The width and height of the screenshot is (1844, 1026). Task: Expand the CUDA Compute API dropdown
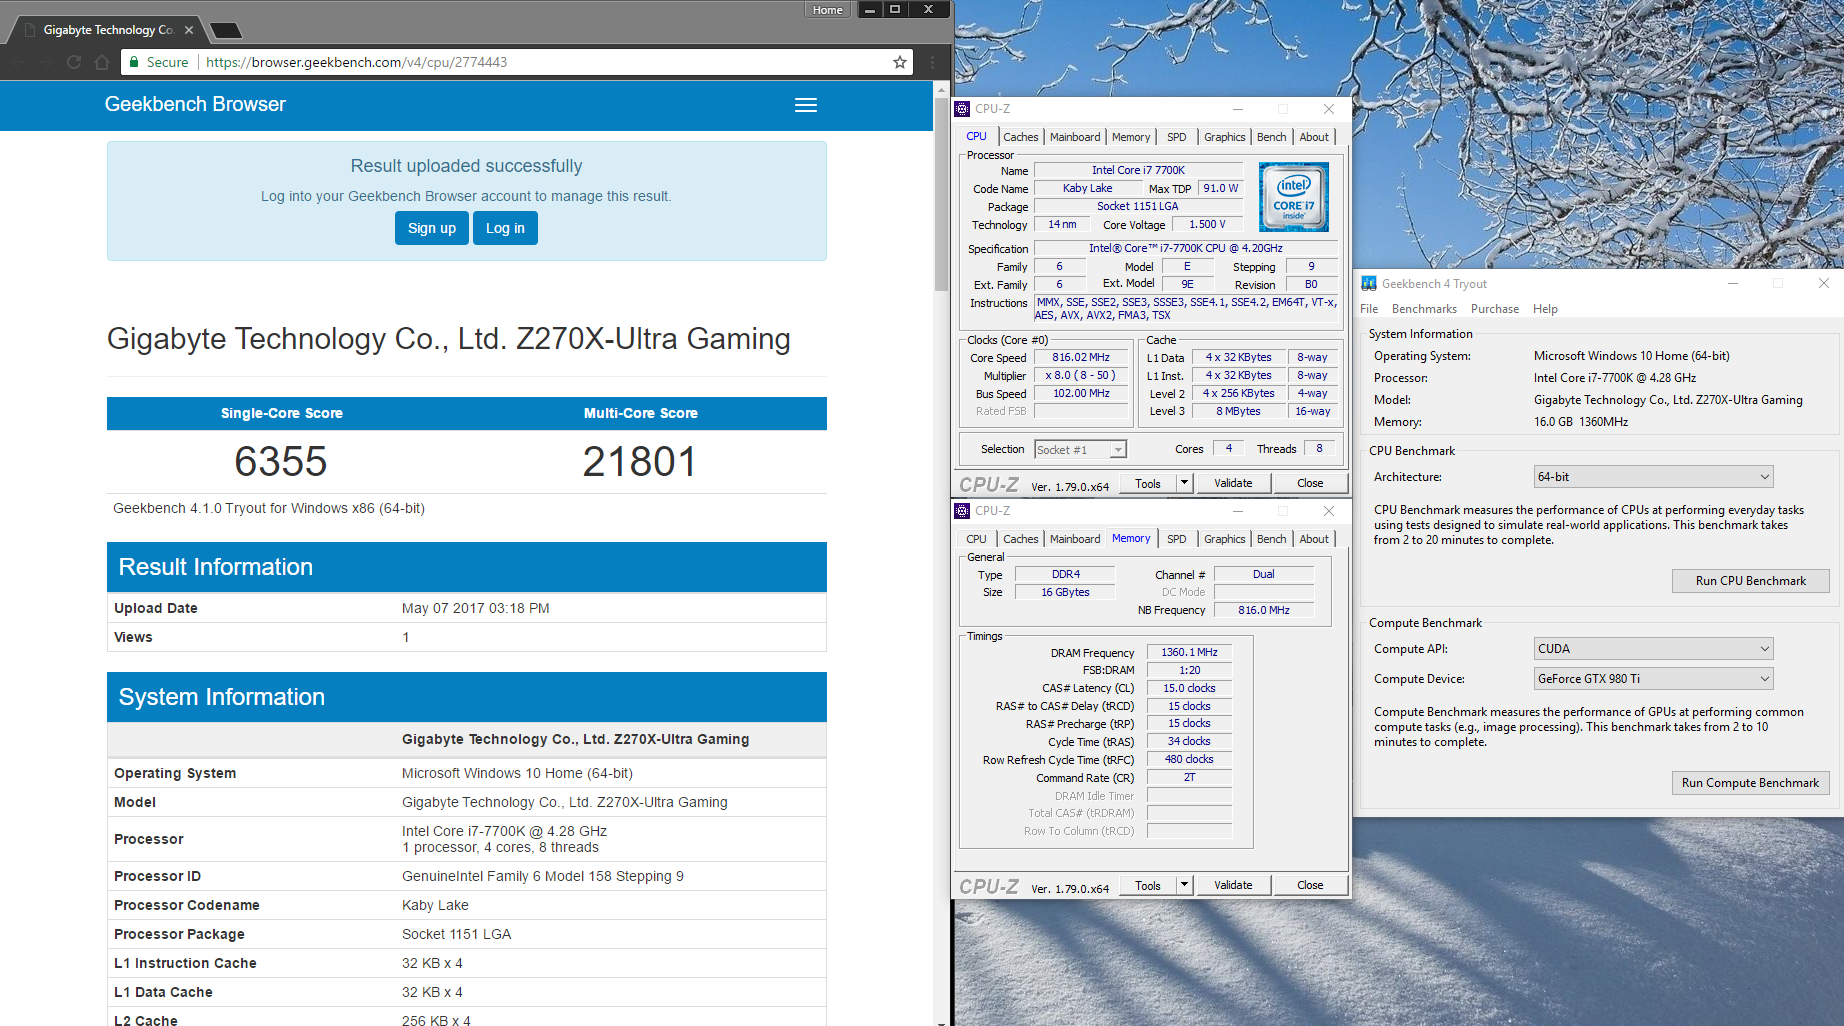pos(1653,649)
